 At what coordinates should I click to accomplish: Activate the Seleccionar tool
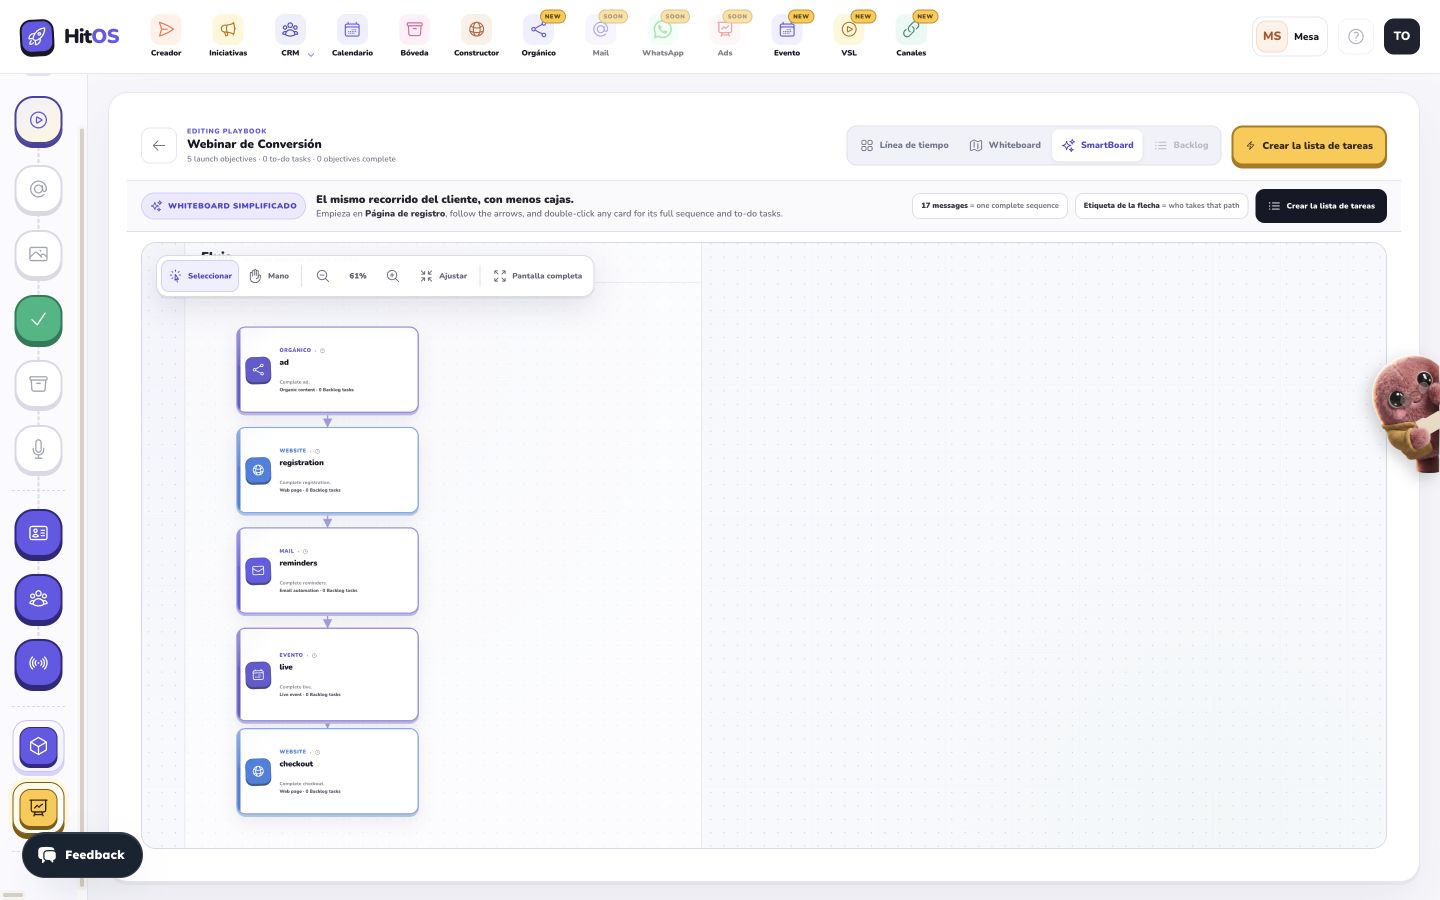point(200,276)
